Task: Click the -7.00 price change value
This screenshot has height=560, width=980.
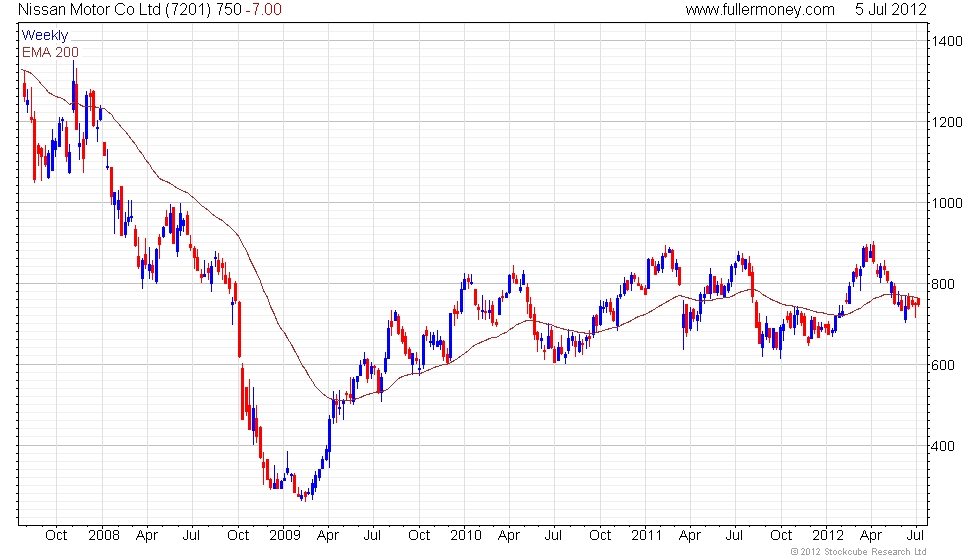Action: coord(263,10)
